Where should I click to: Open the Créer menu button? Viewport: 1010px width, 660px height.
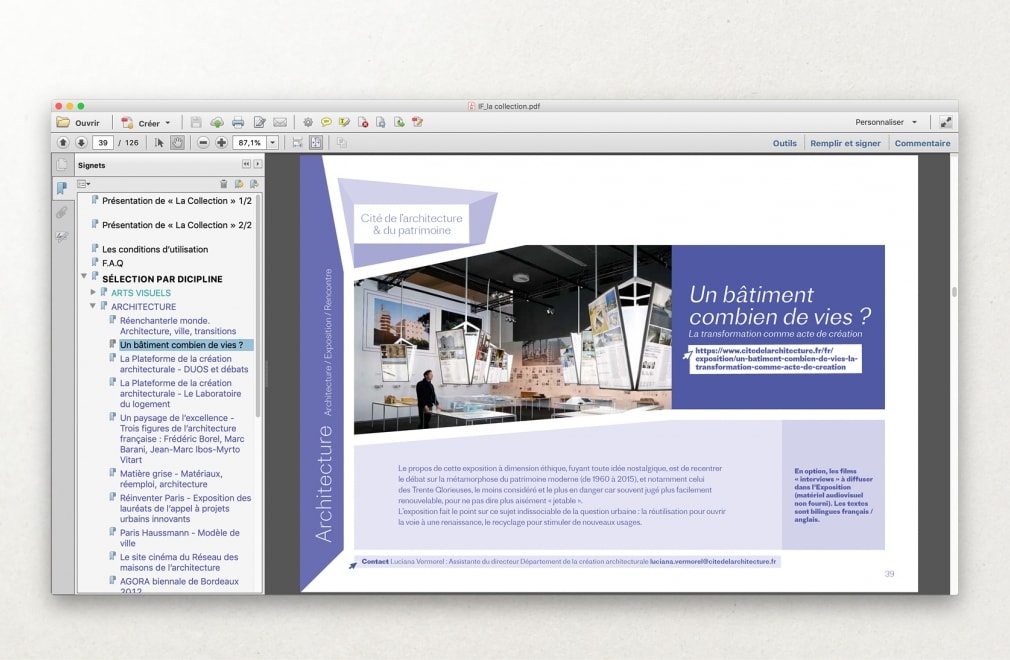coord(146,122)
